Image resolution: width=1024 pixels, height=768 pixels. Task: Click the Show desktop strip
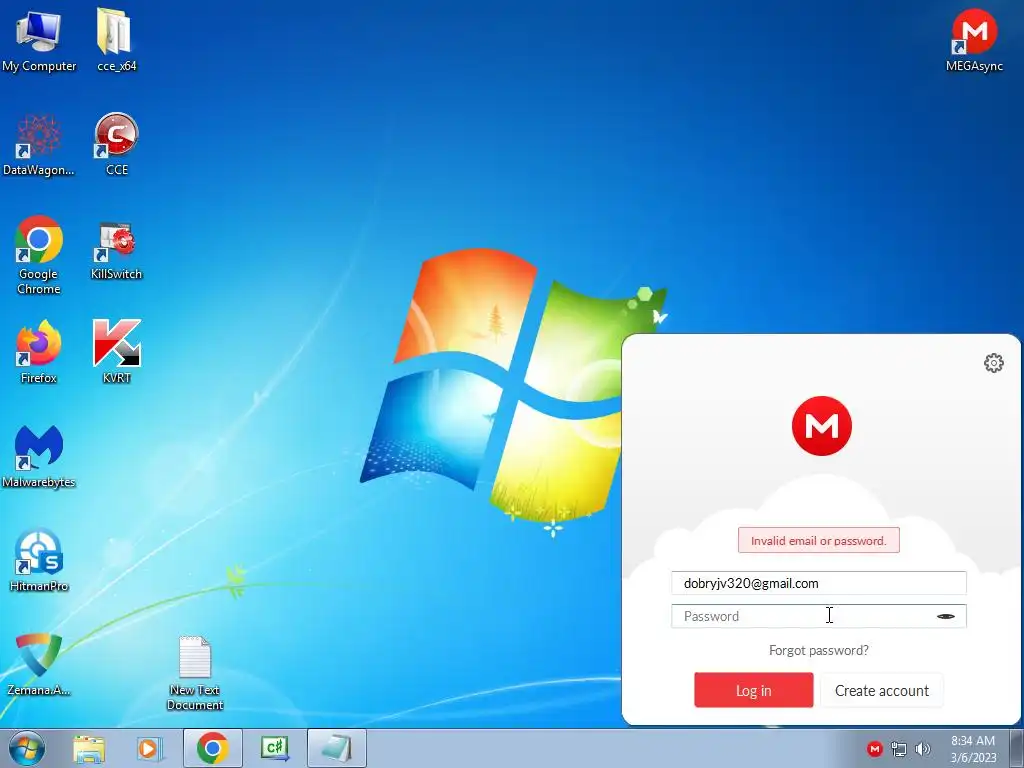tap(1017, 748)
